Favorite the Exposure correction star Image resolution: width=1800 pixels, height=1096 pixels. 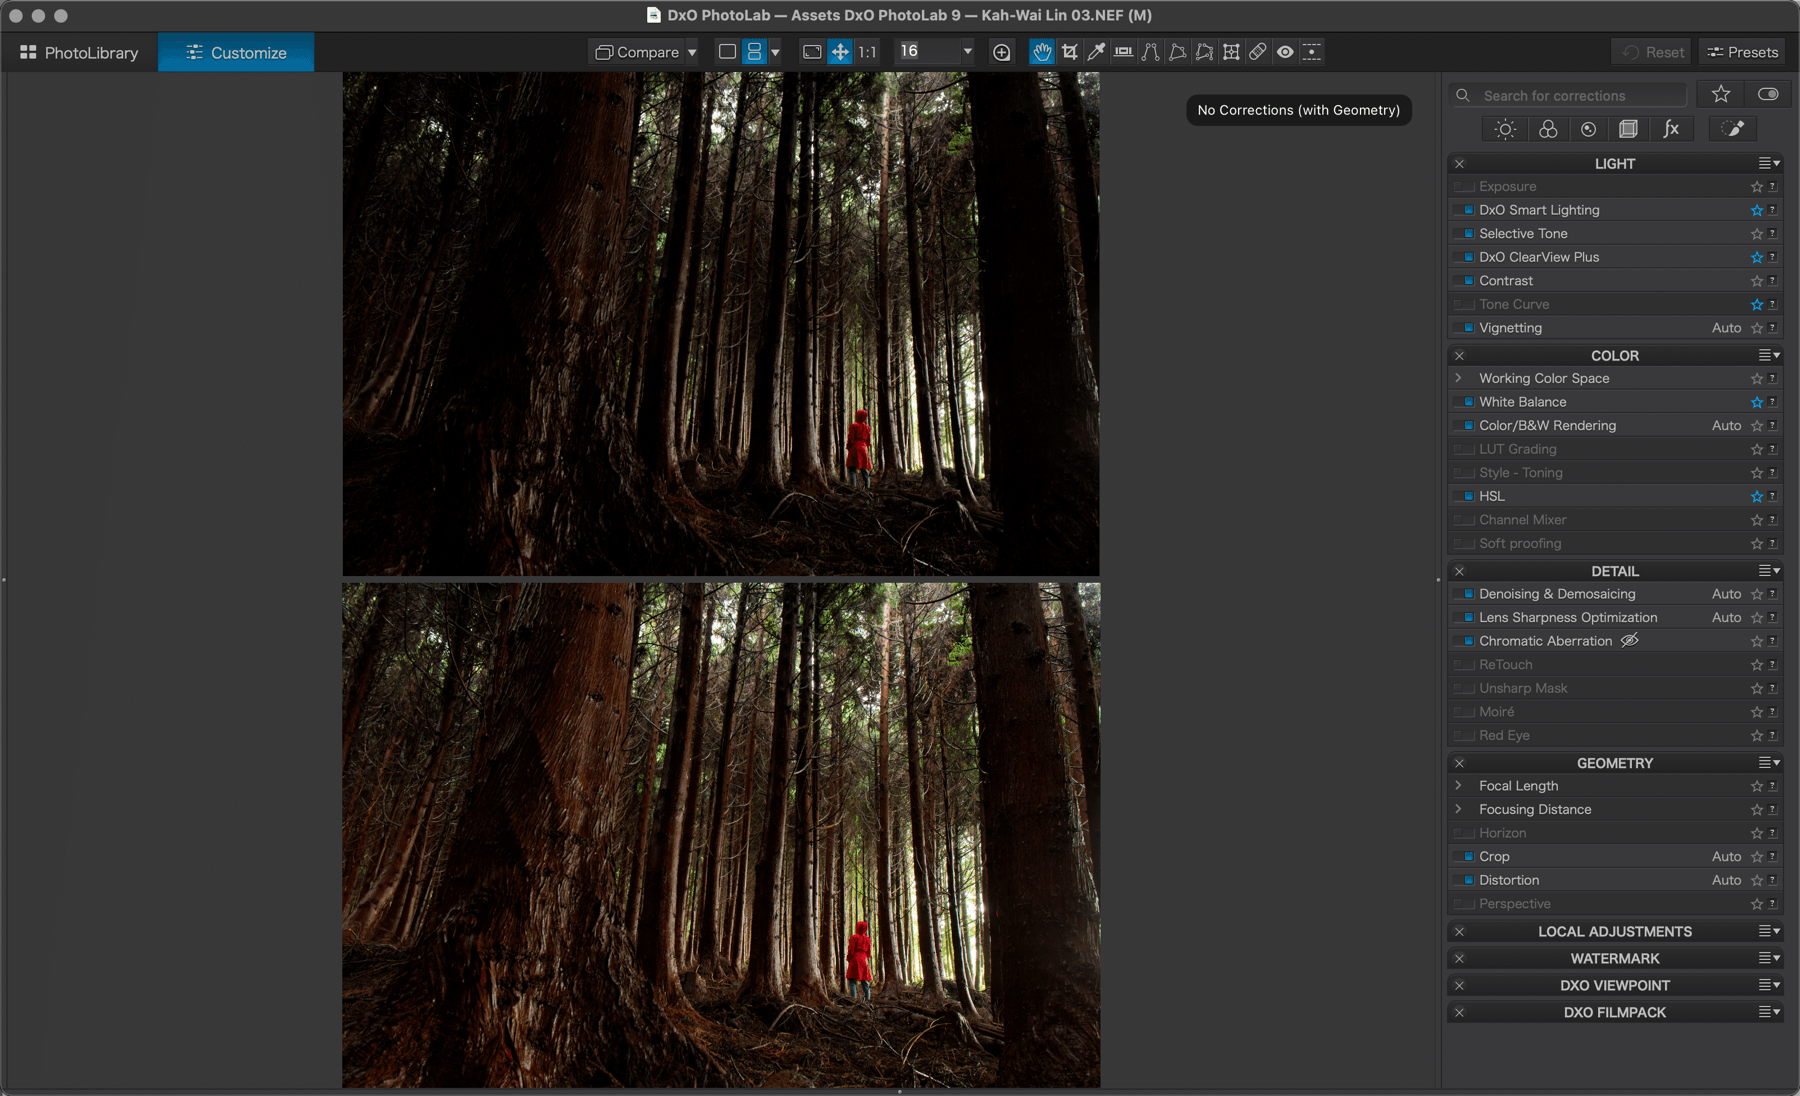click(1757, 187)
